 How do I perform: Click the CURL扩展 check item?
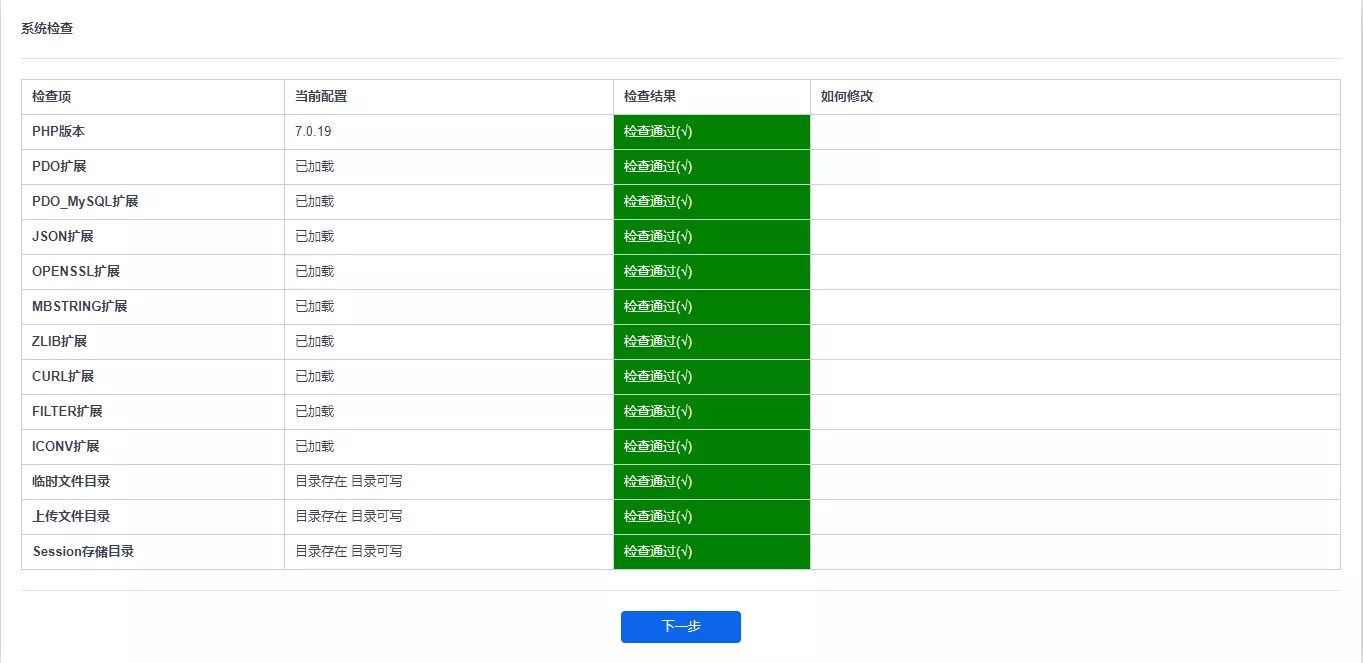[63, 377]
